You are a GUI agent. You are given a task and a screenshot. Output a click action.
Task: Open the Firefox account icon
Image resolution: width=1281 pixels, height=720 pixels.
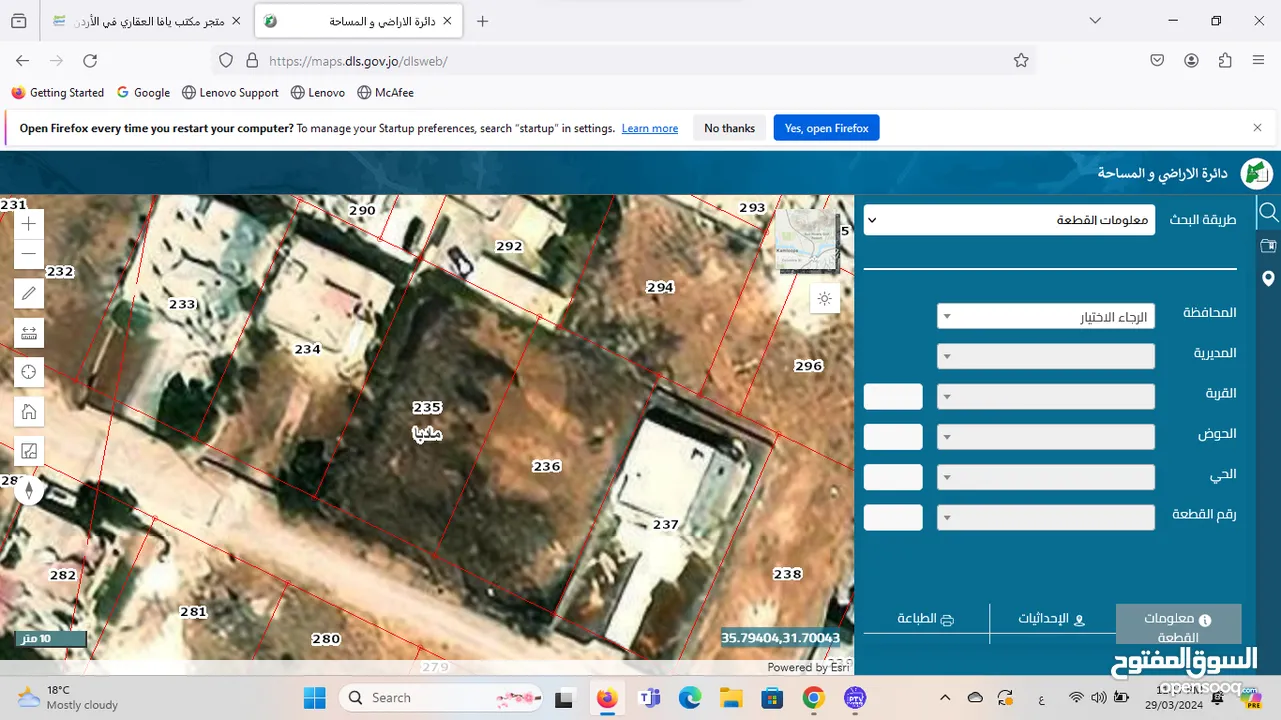click(x=1191, y=61)
